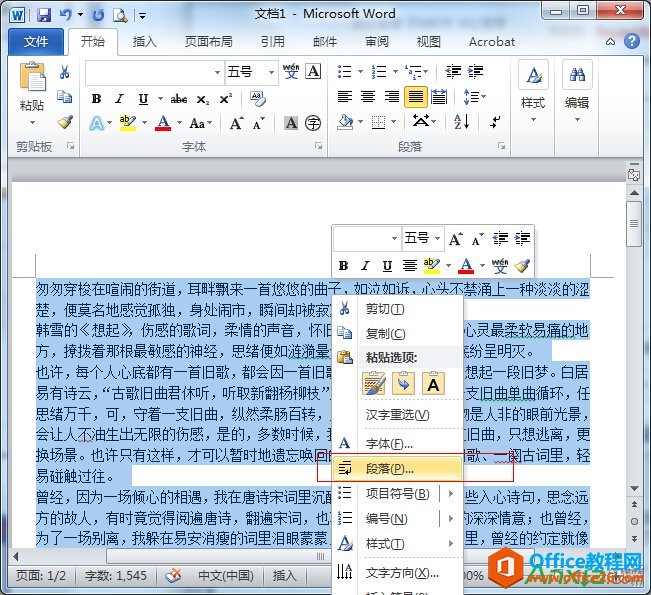Screen dimensions: 651x595
Task: Toggle Show/Hide paragraph marks icon
Action: [495, 122]
